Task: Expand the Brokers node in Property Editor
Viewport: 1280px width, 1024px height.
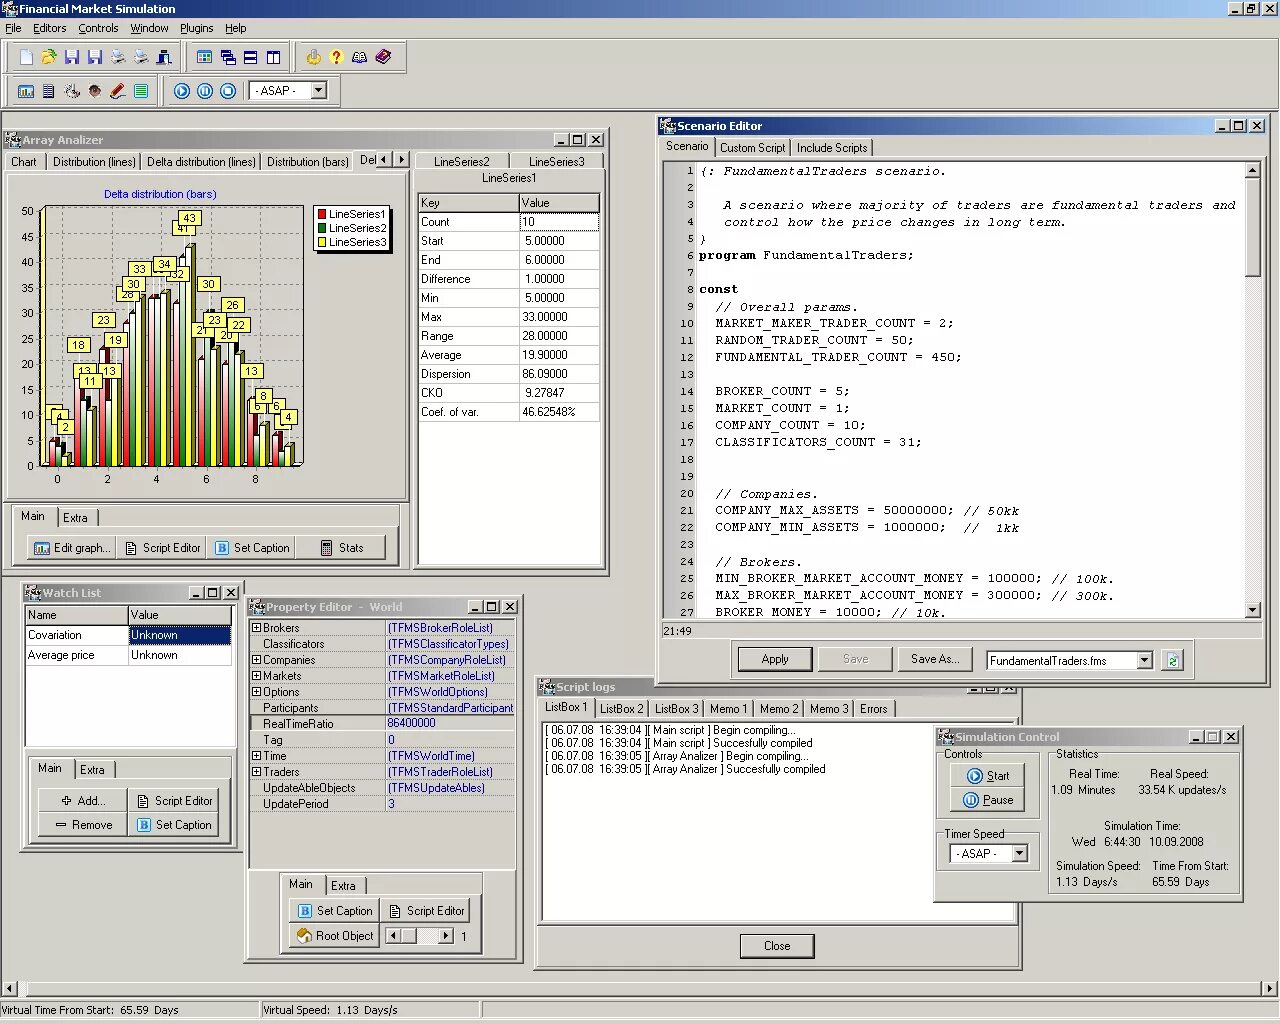Action: [256, 628]
